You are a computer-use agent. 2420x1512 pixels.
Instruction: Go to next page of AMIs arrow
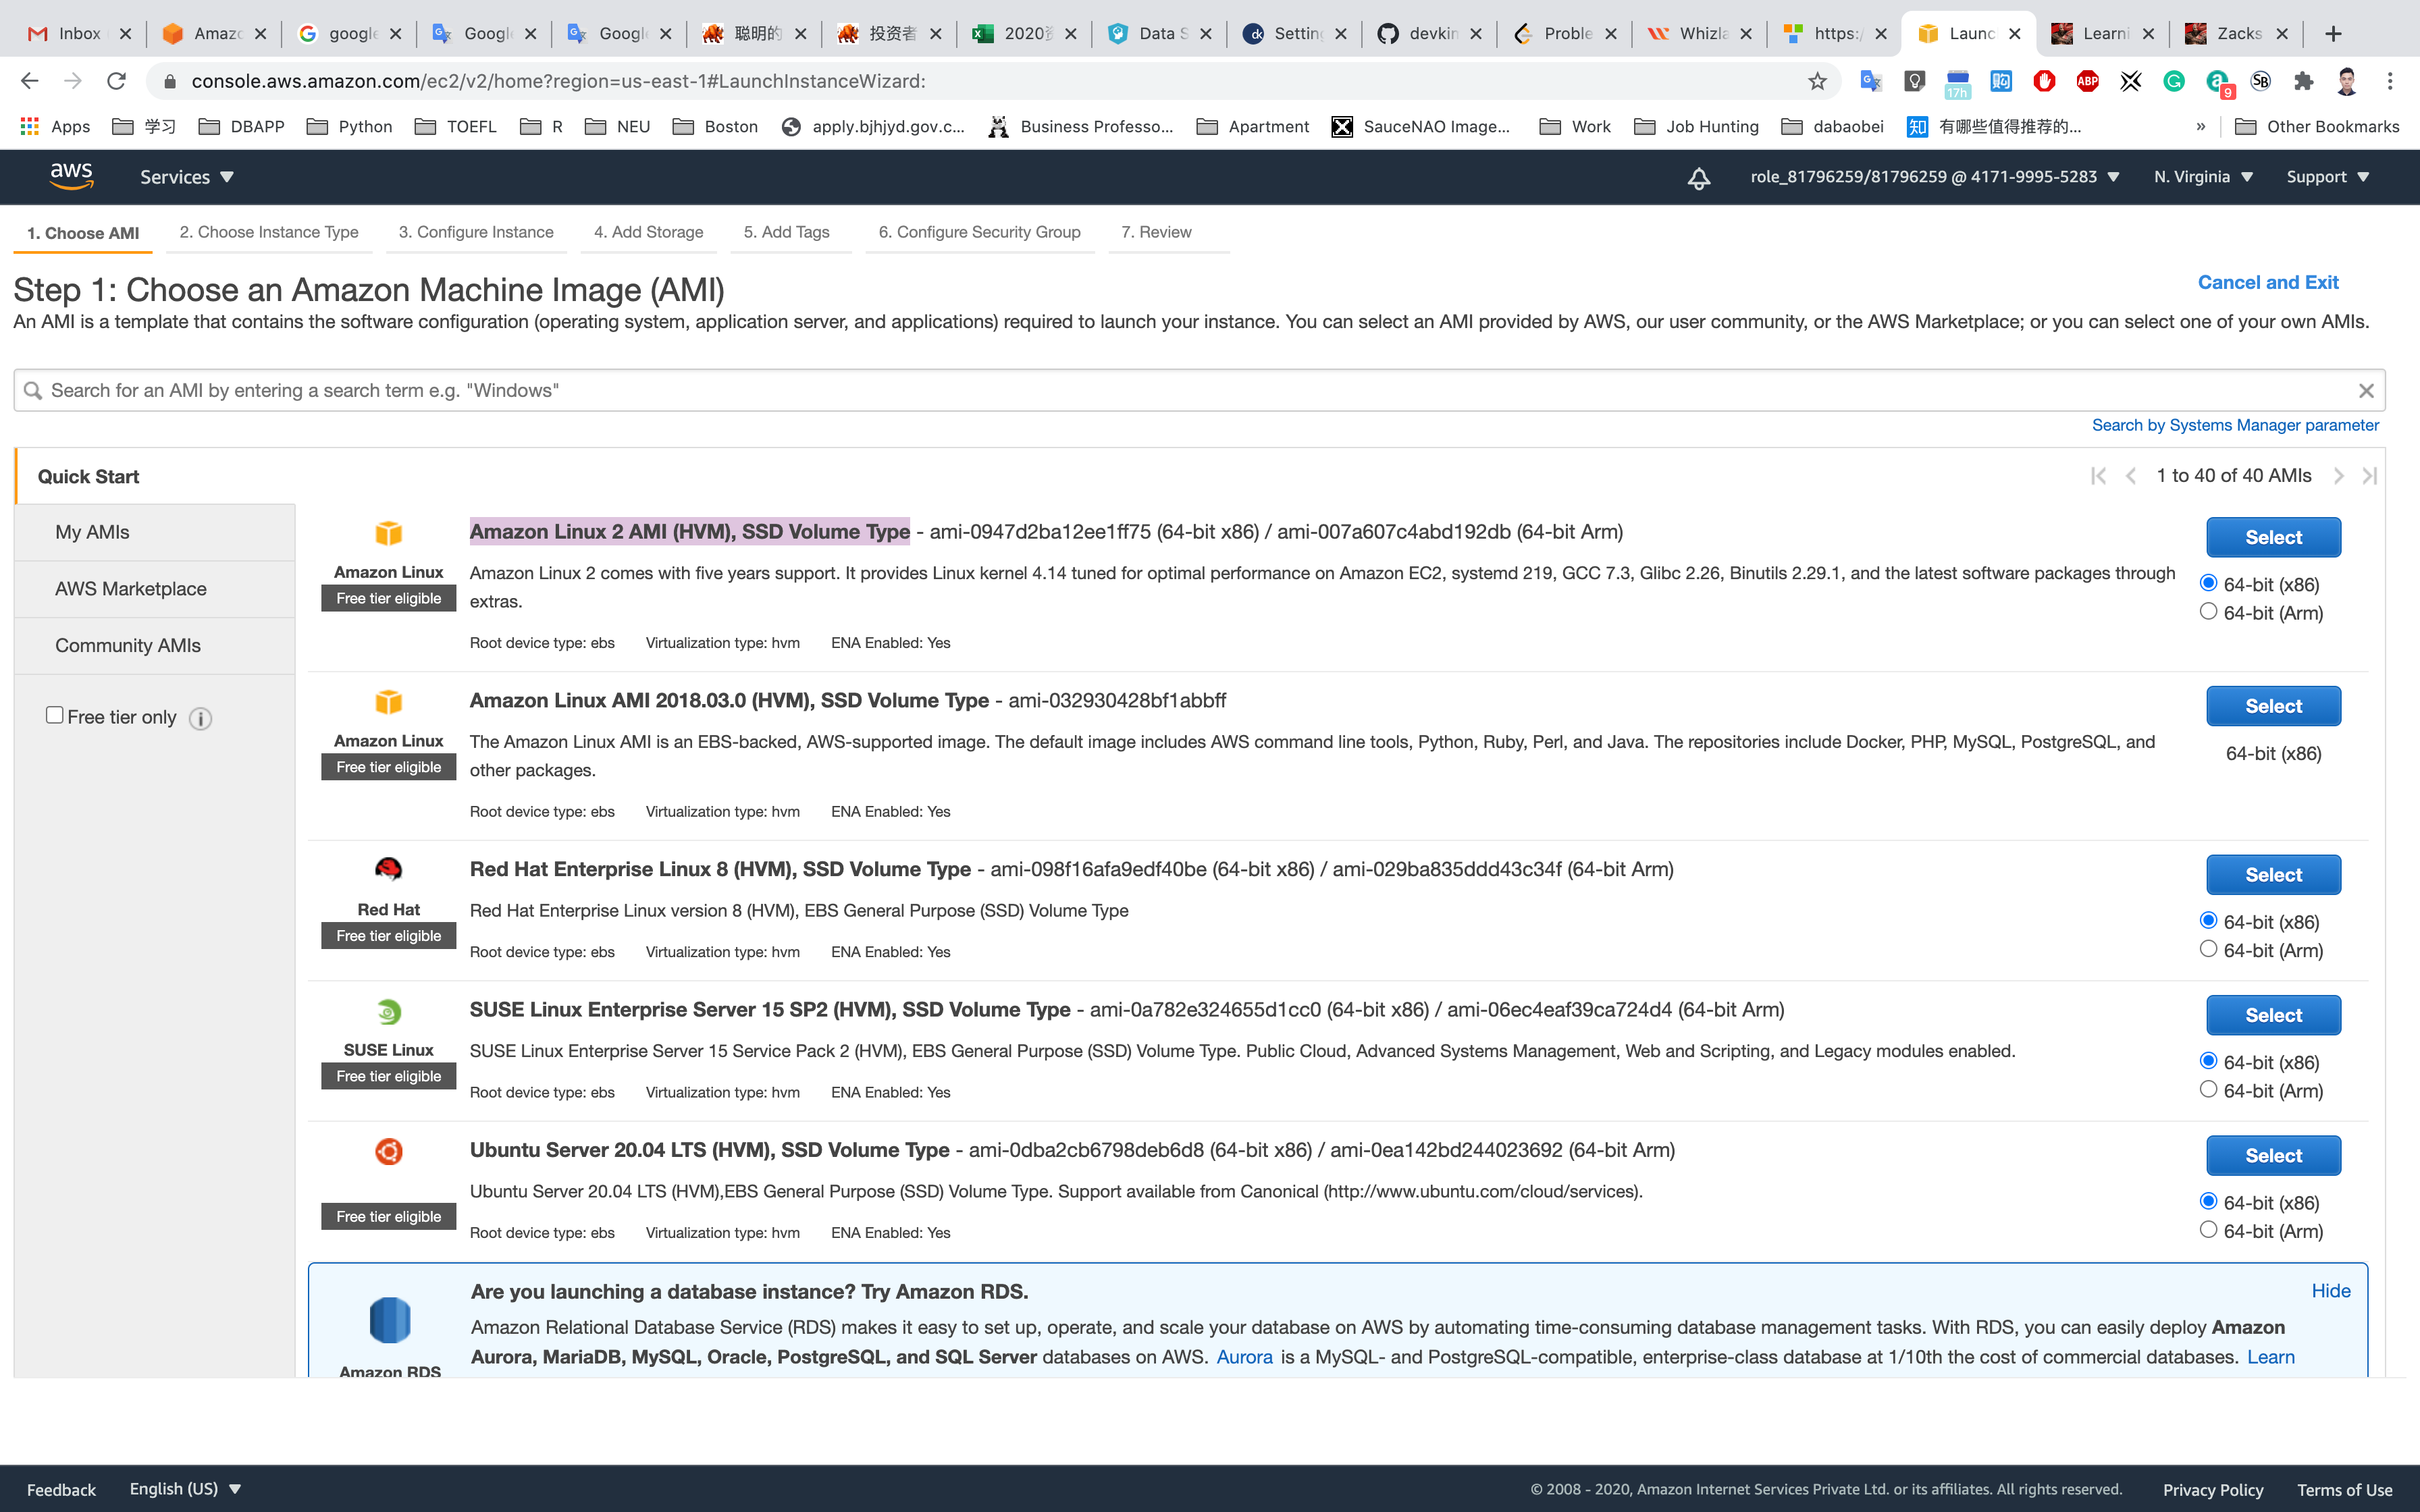tap(2338, 476)
